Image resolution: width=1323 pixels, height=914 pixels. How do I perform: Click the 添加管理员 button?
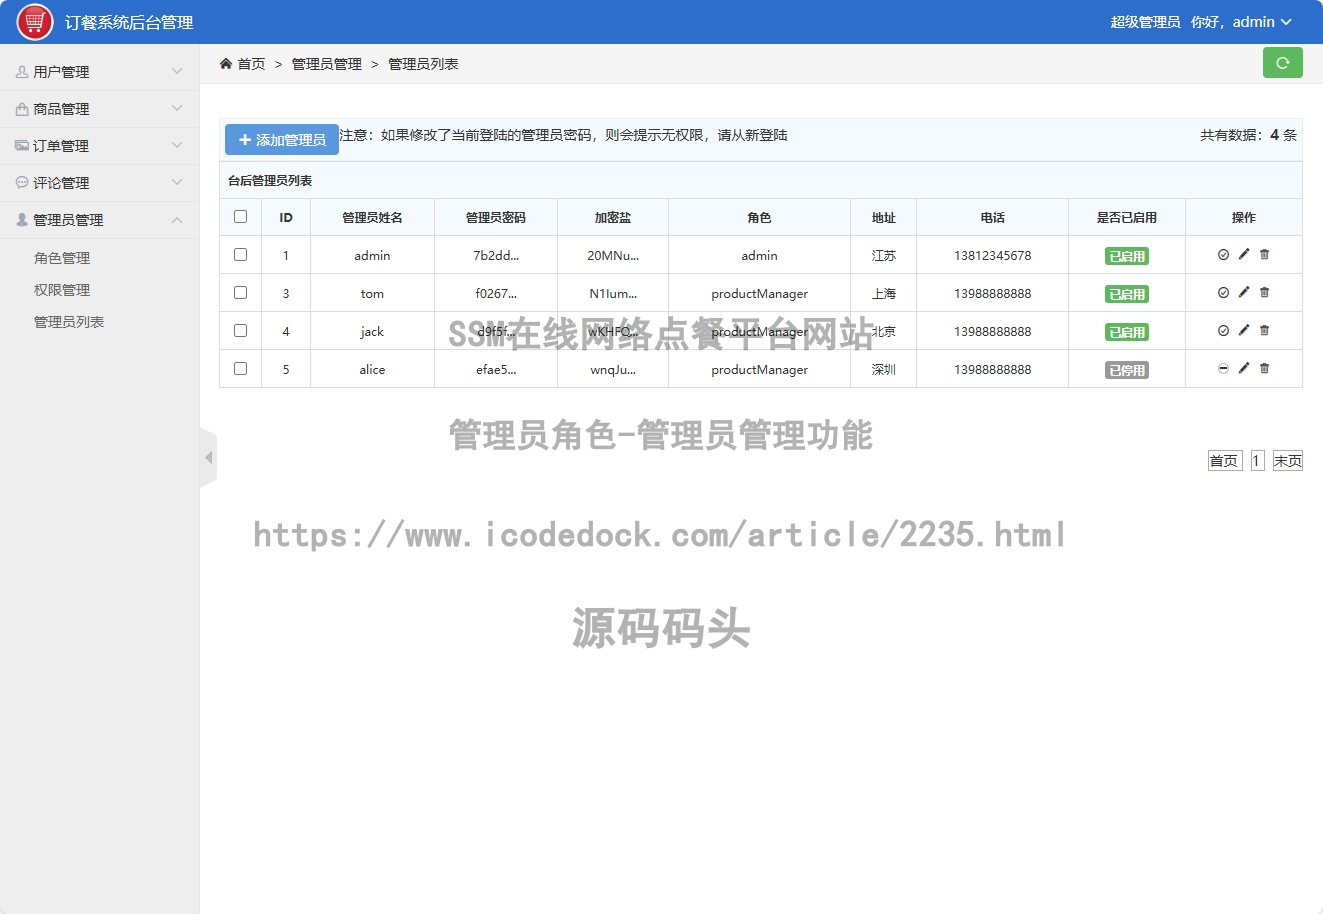282,140
